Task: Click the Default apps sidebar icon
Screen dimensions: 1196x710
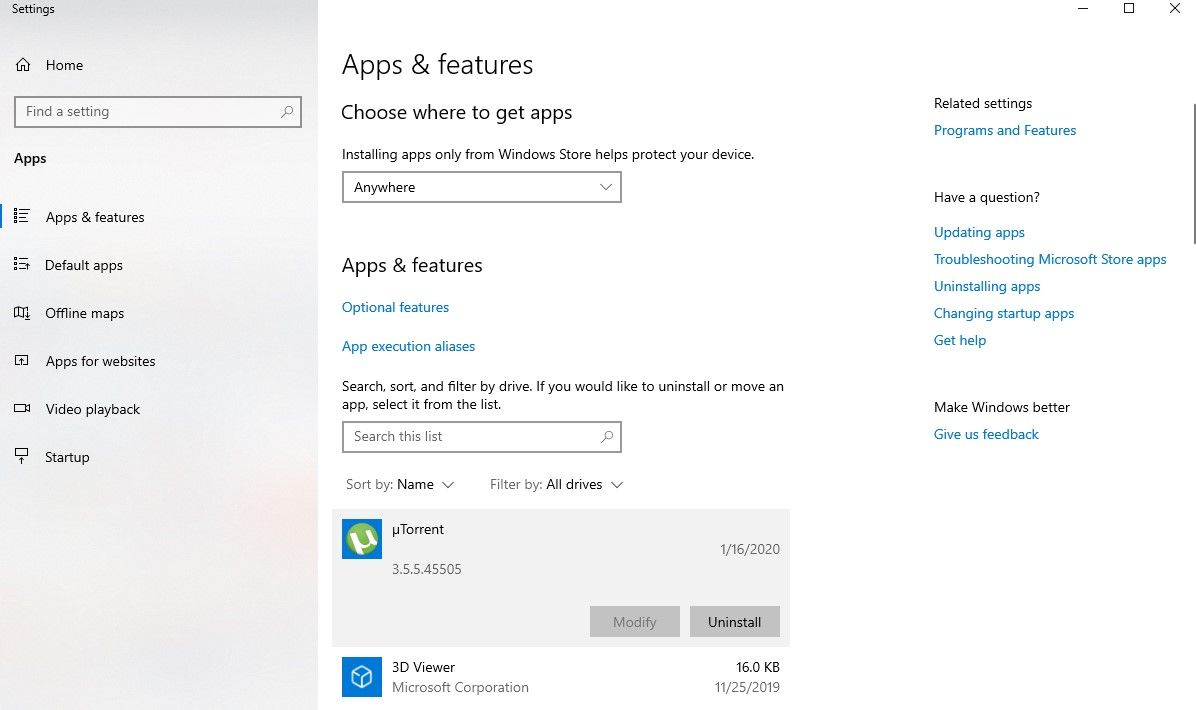Action: (x=22, y=265)
